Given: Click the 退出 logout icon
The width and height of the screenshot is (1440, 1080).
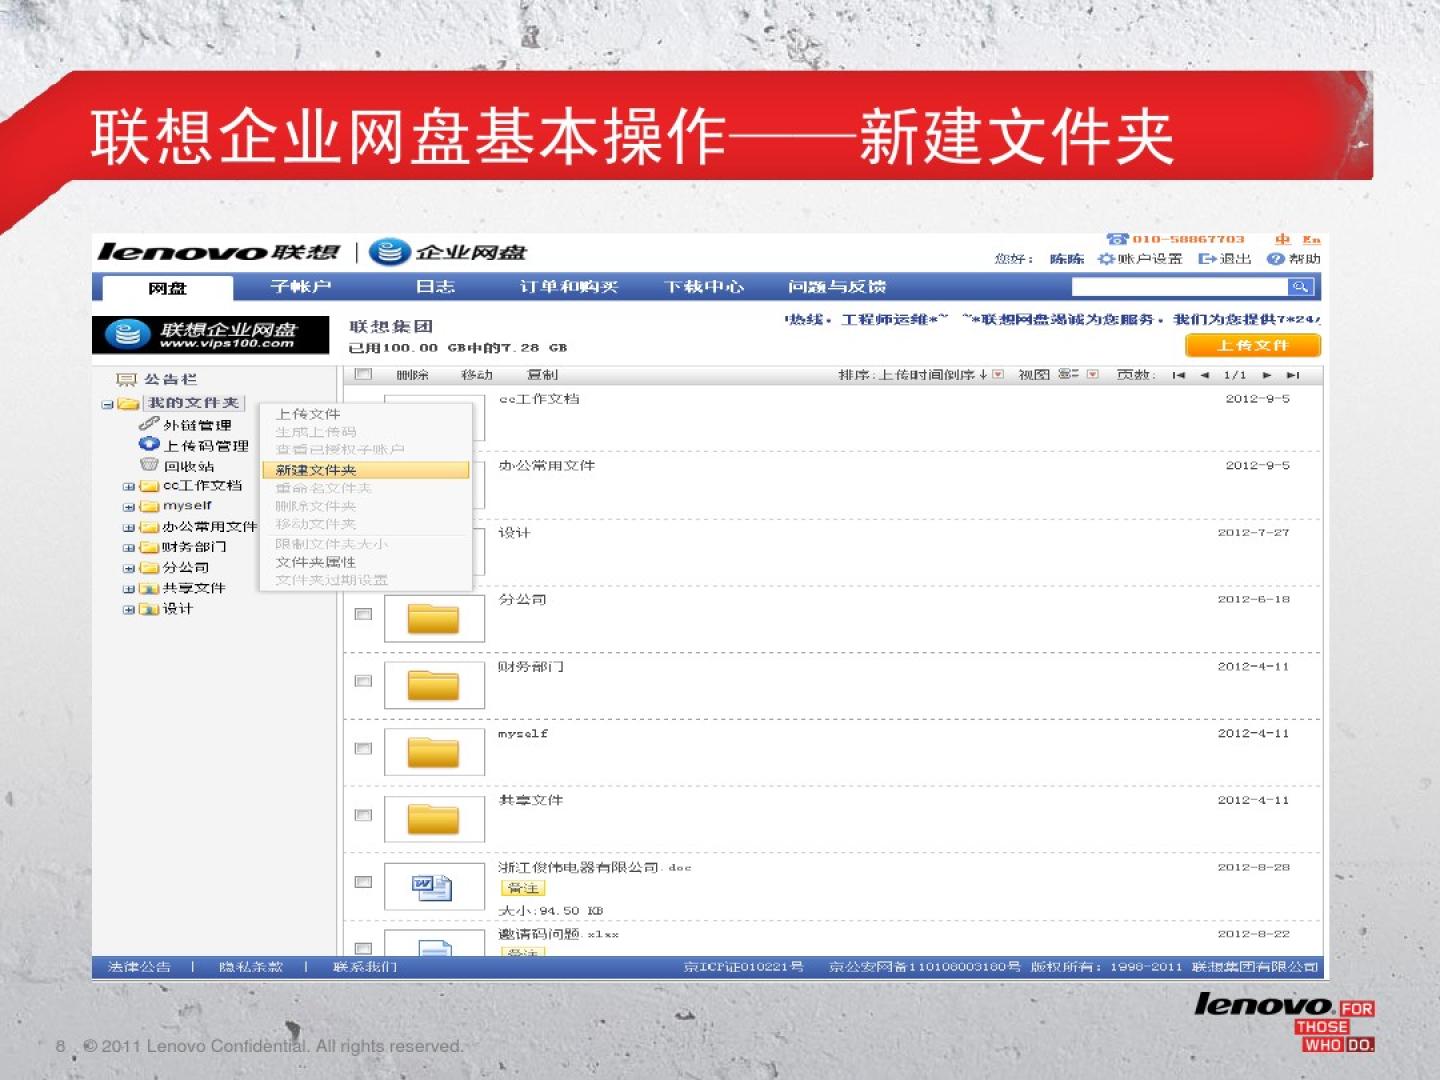Looking at the screenshot, I should [x=1207, y=259].
